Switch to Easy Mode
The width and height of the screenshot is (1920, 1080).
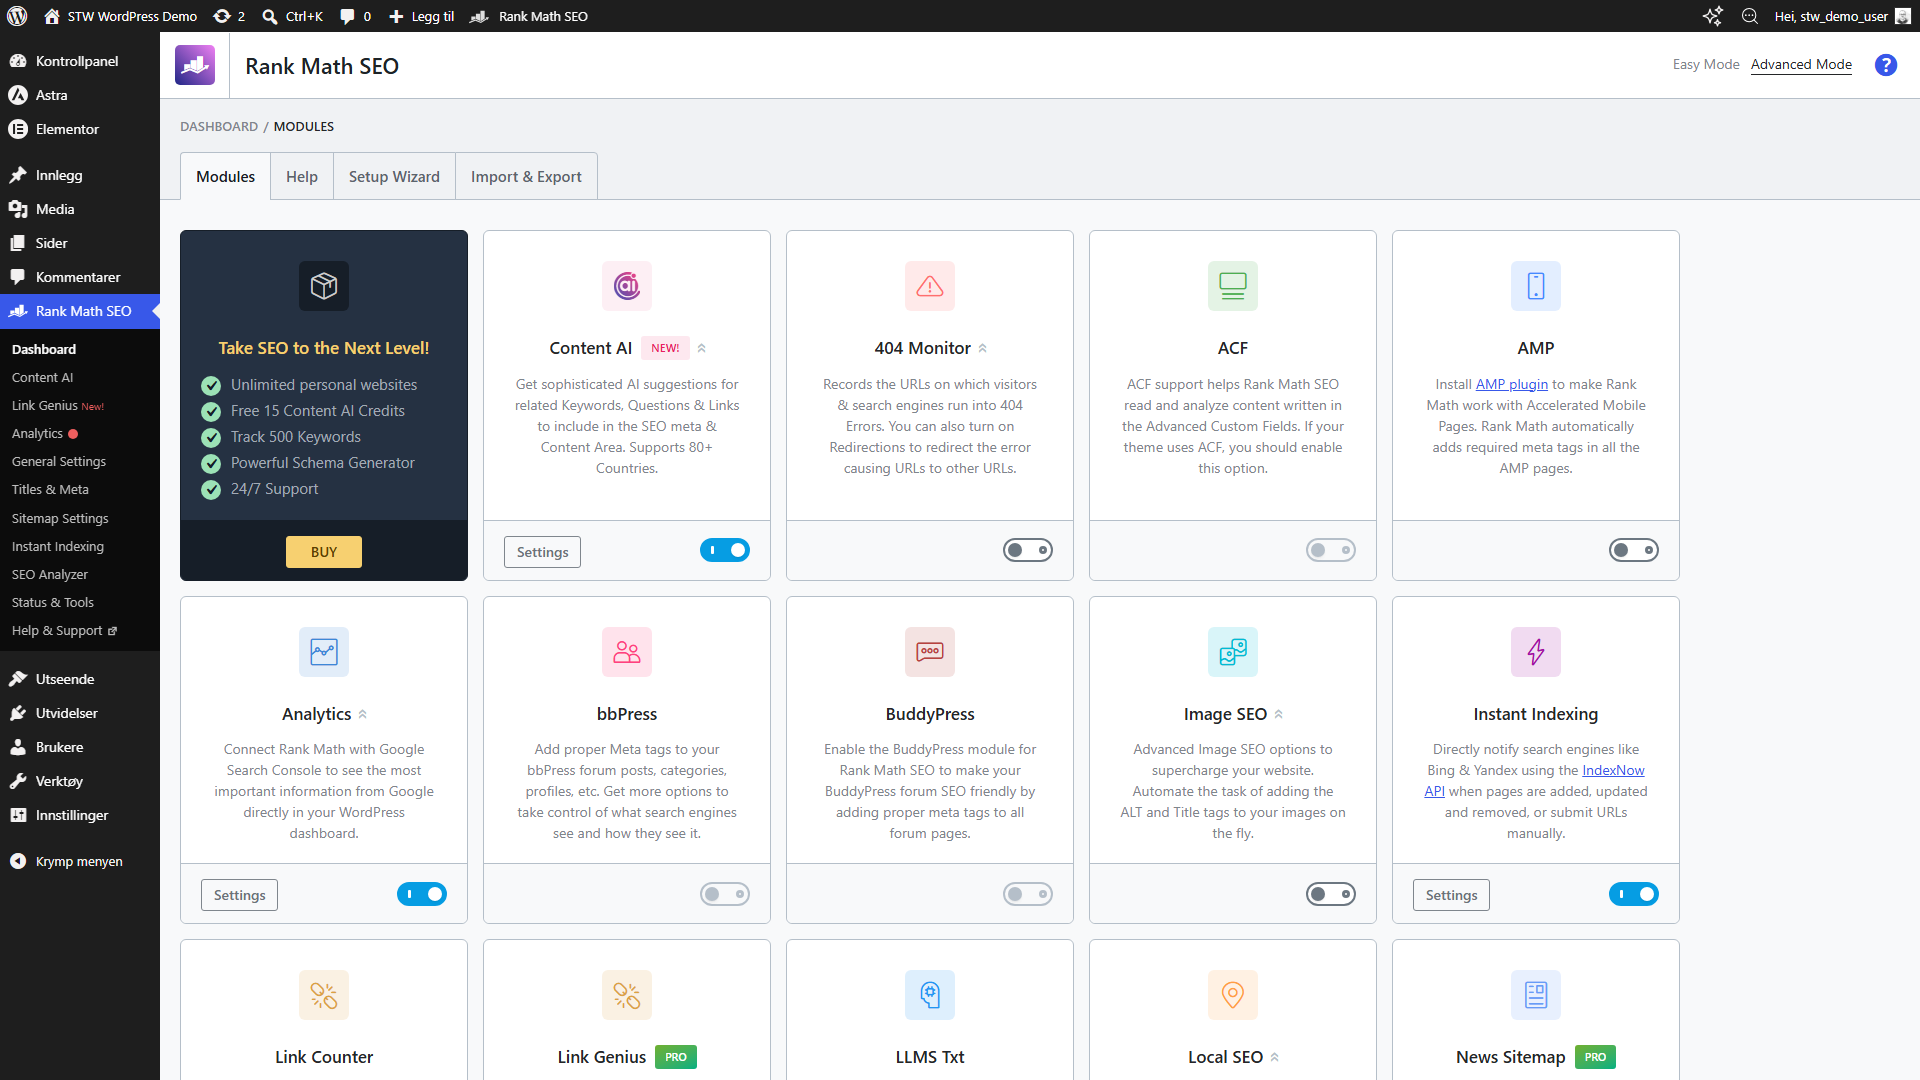1706,64
